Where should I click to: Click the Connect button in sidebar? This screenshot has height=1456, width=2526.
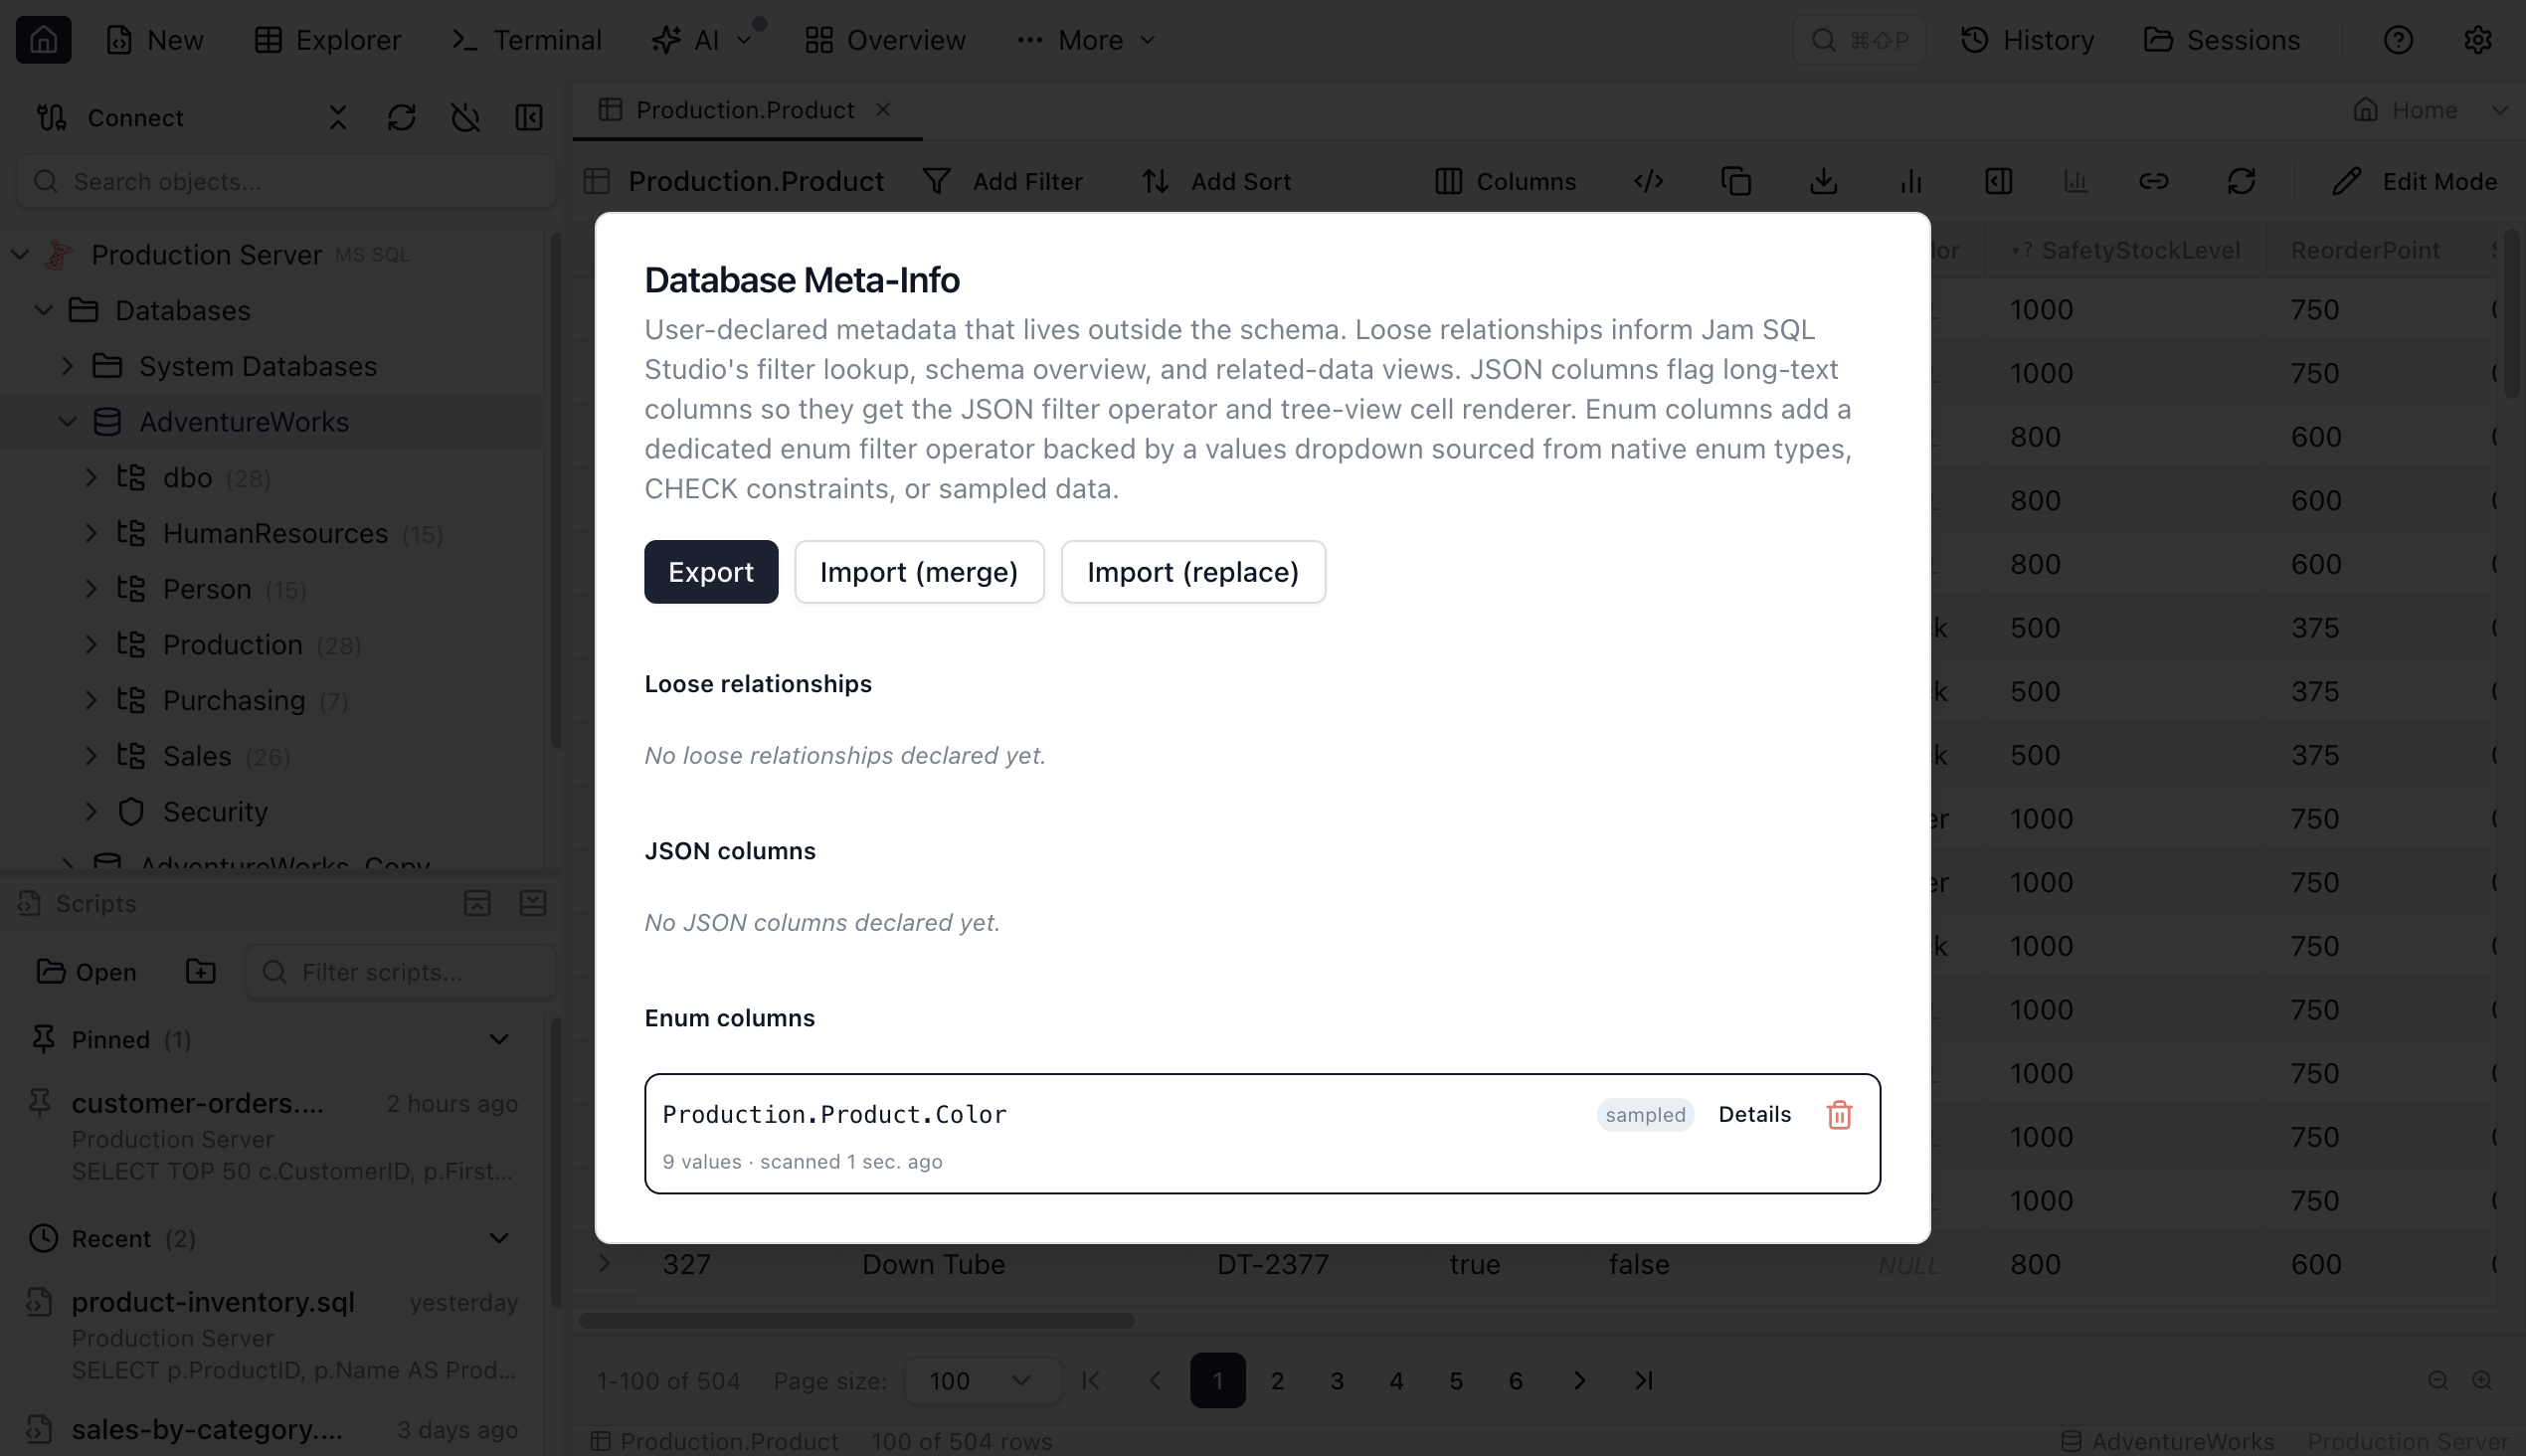(110, 118)
